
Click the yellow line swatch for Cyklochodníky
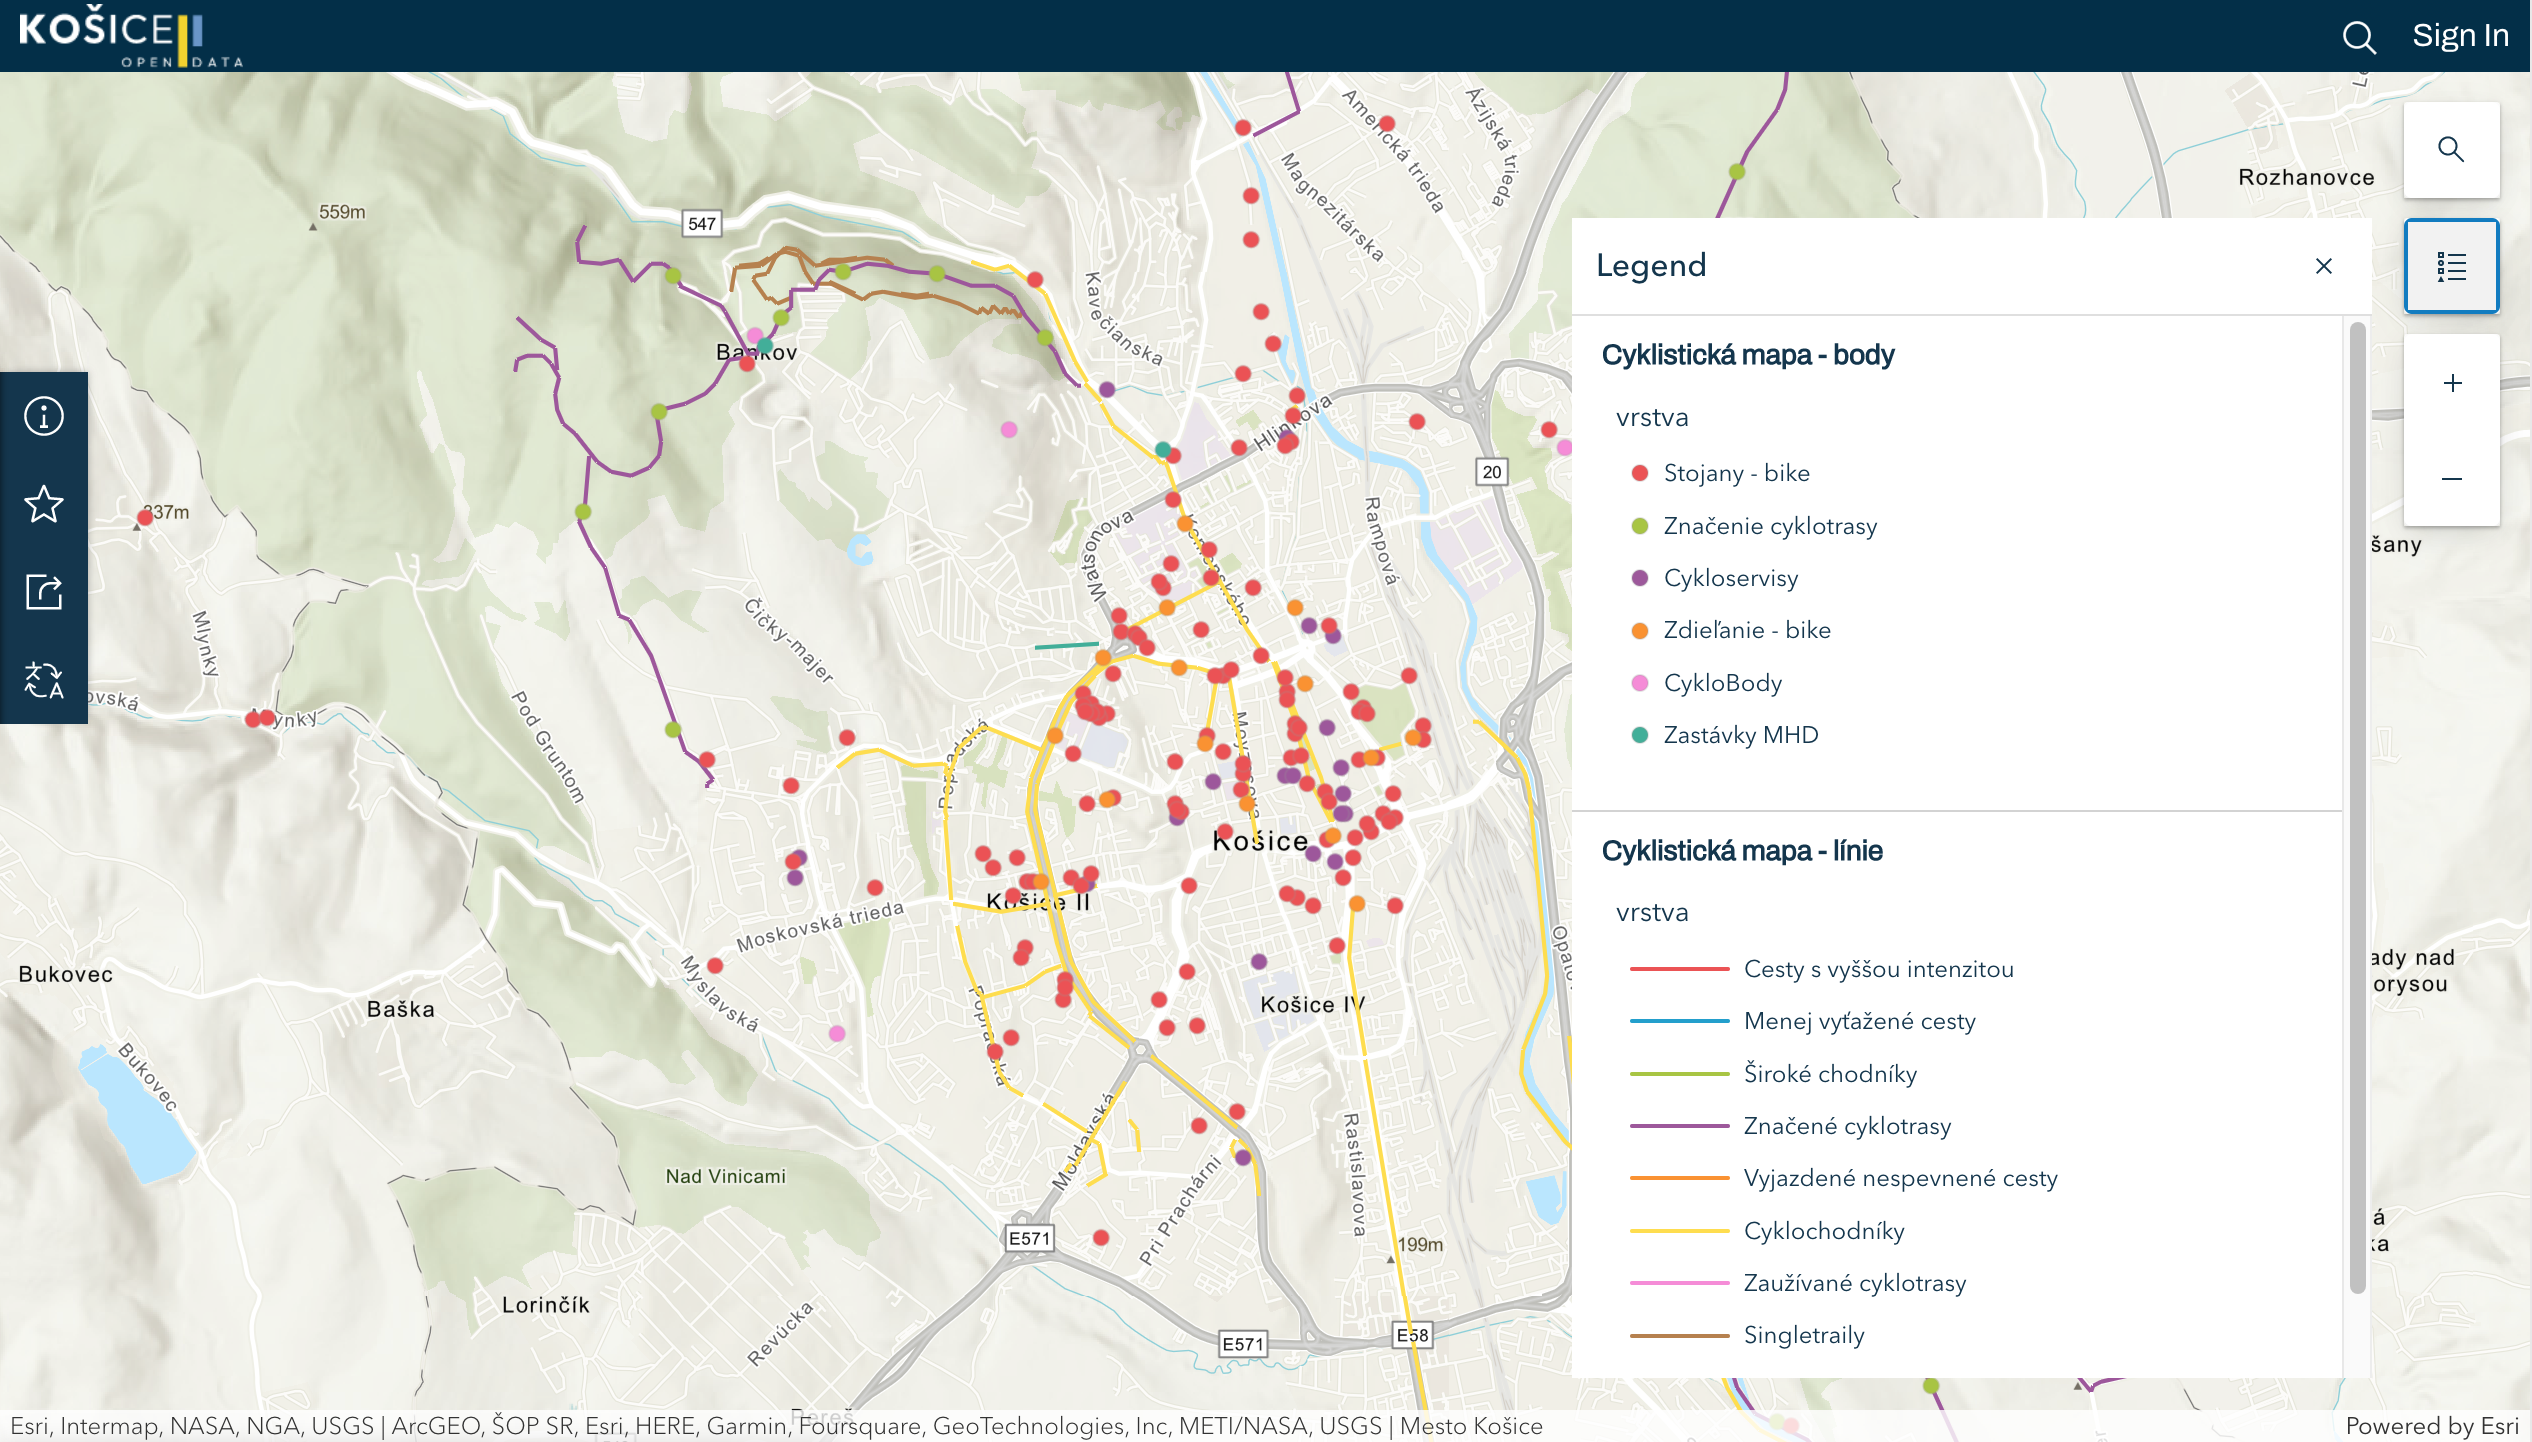tap(1679, 1231)
